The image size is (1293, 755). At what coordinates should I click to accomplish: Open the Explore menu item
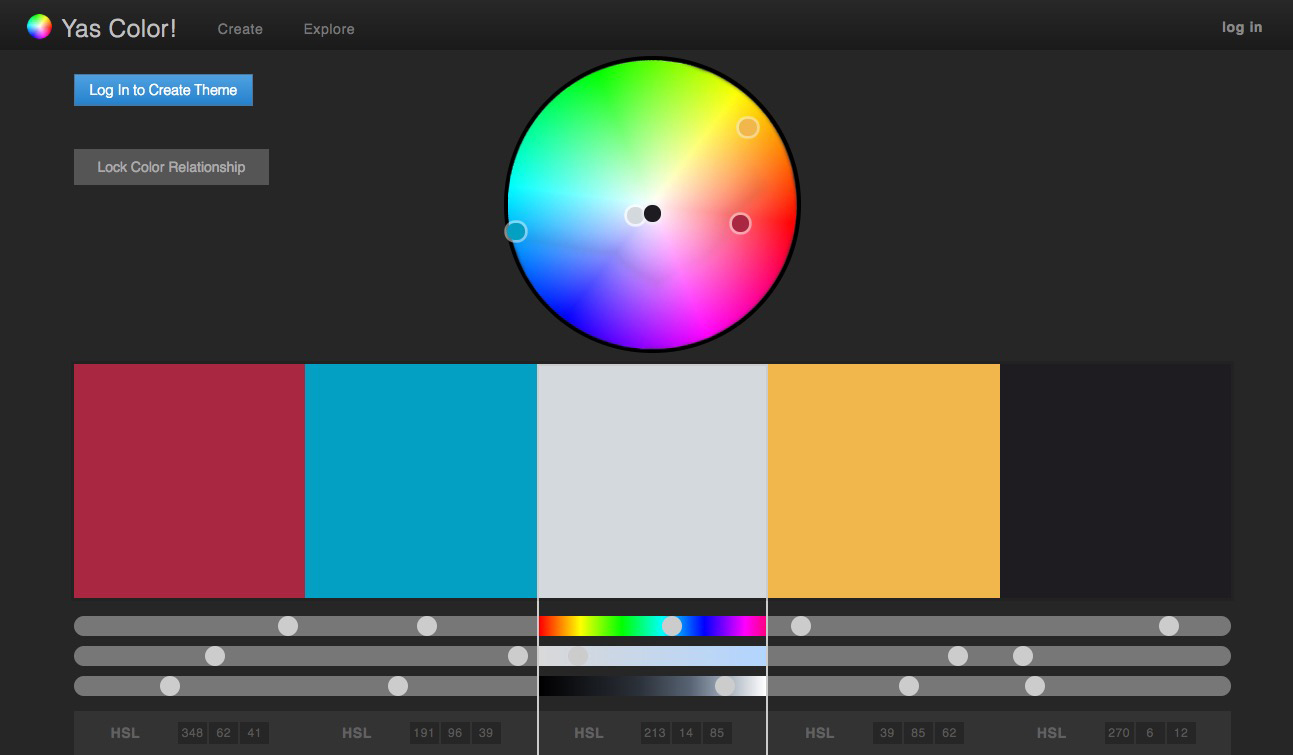(x=329, y=29)
